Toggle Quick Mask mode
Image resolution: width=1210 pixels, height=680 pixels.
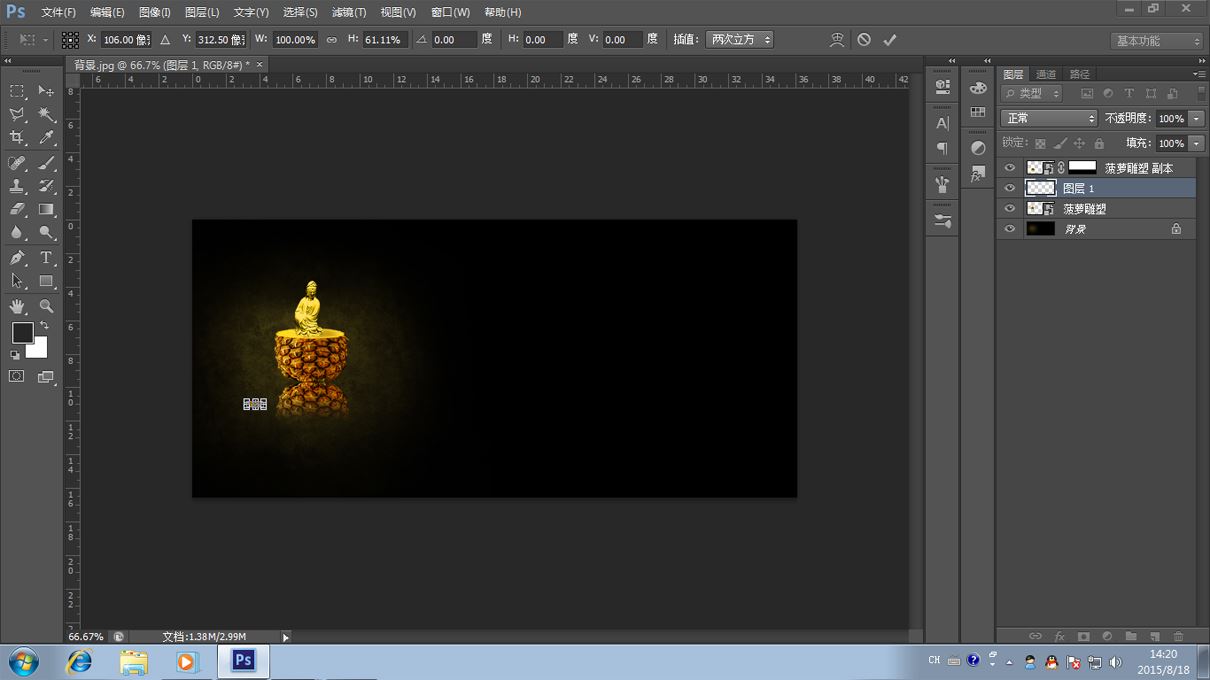[17, 377]
